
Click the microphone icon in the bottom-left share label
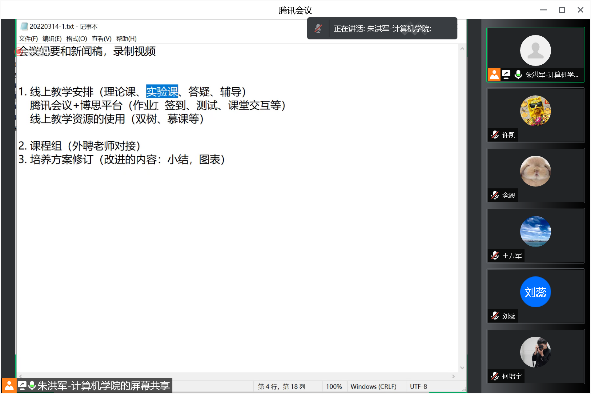coord(32,385)
